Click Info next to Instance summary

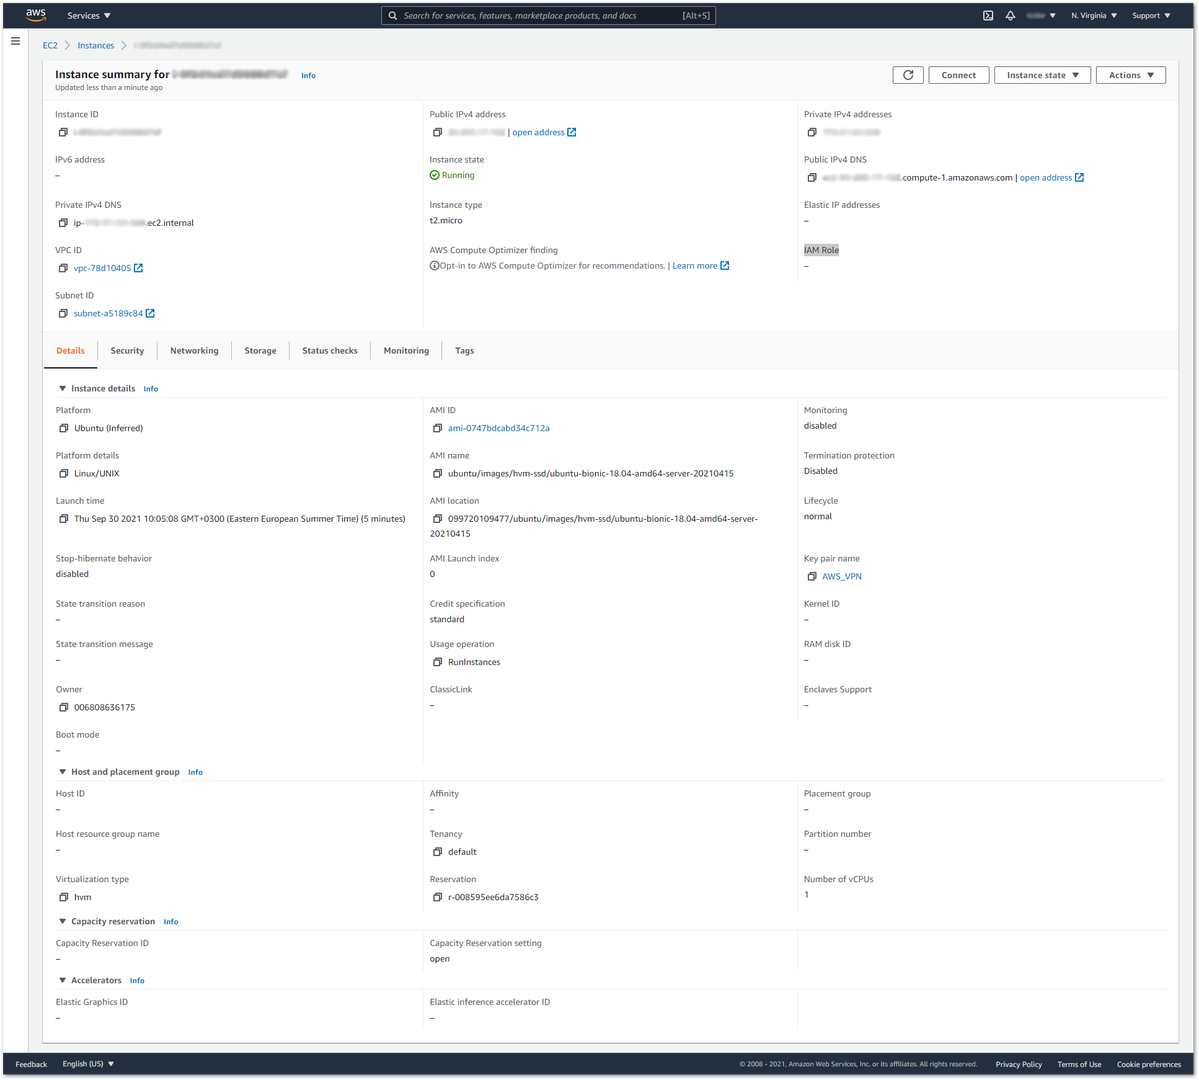point(308,76)
